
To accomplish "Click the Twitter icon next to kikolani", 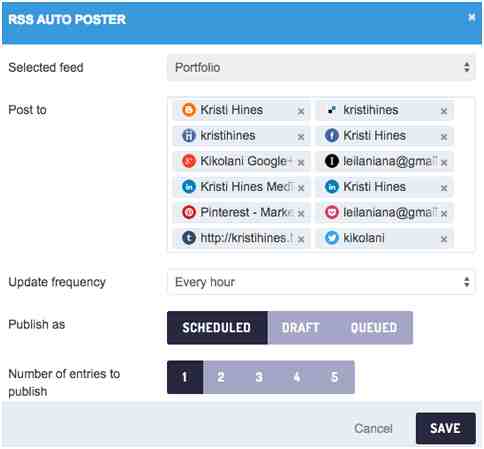I will click(x=332, y=238).
